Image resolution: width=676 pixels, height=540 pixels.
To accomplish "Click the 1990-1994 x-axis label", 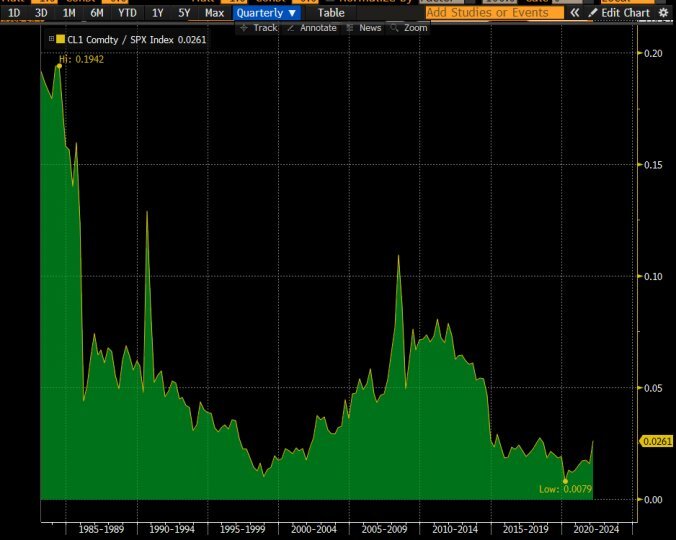I will [x=172, y=529].
